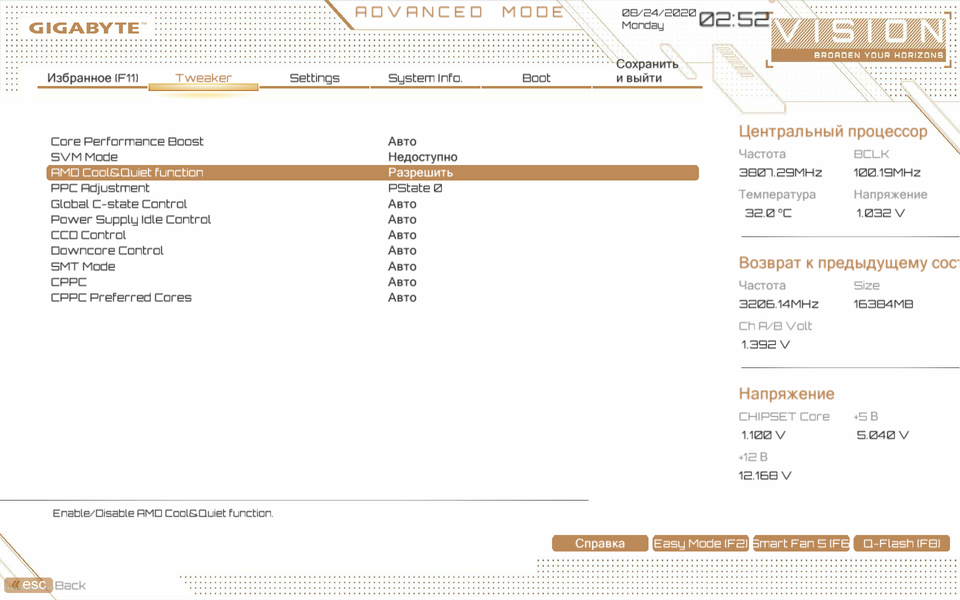
Task: Launch Q-Flash (F8) utility
Action: (901, 544)
